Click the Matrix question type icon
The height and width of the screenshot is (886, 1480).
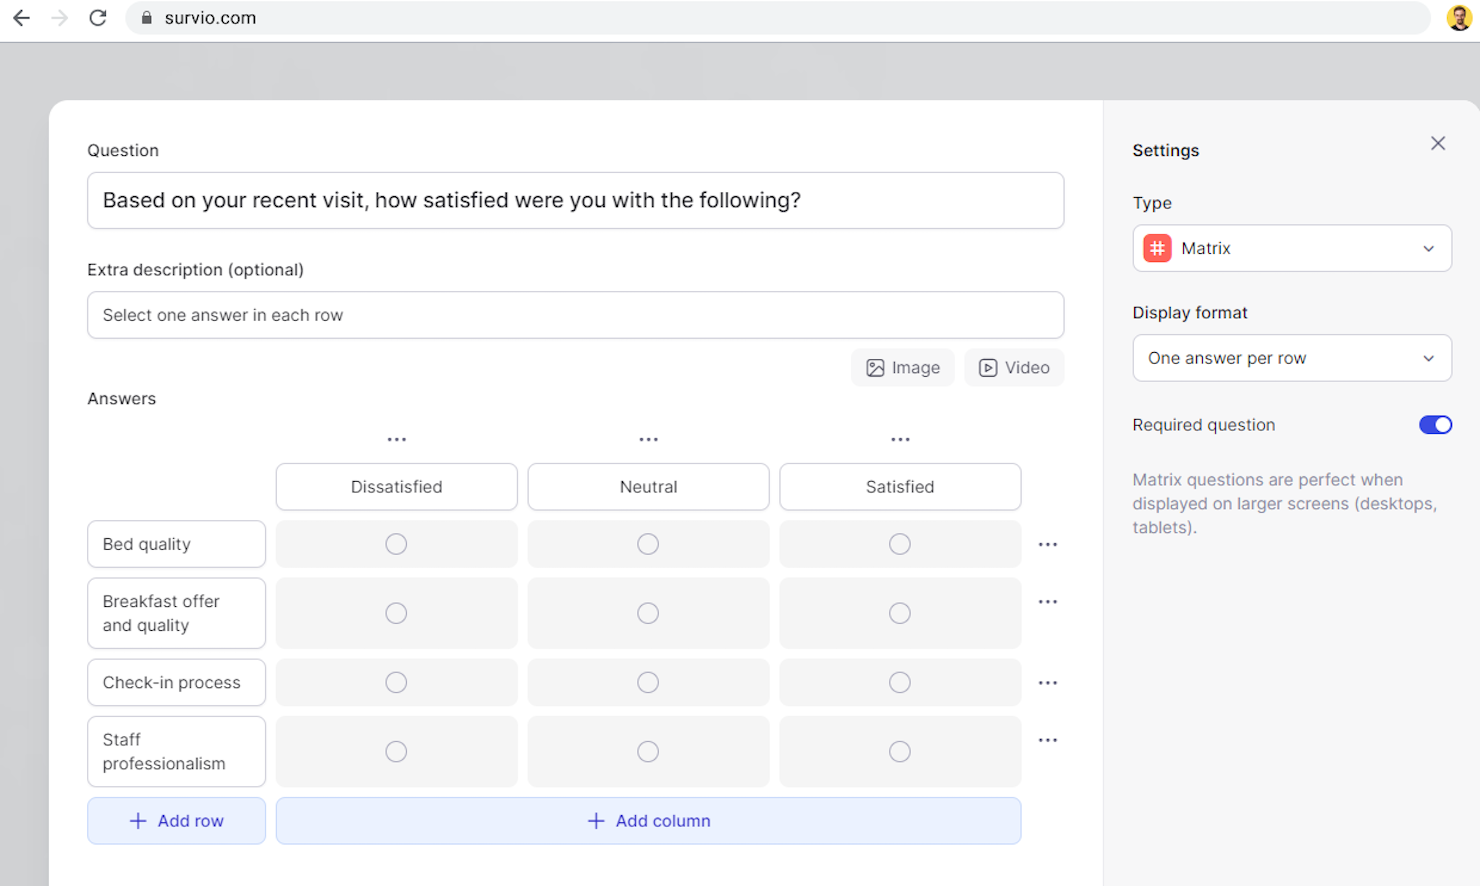tap(1156, 248)
